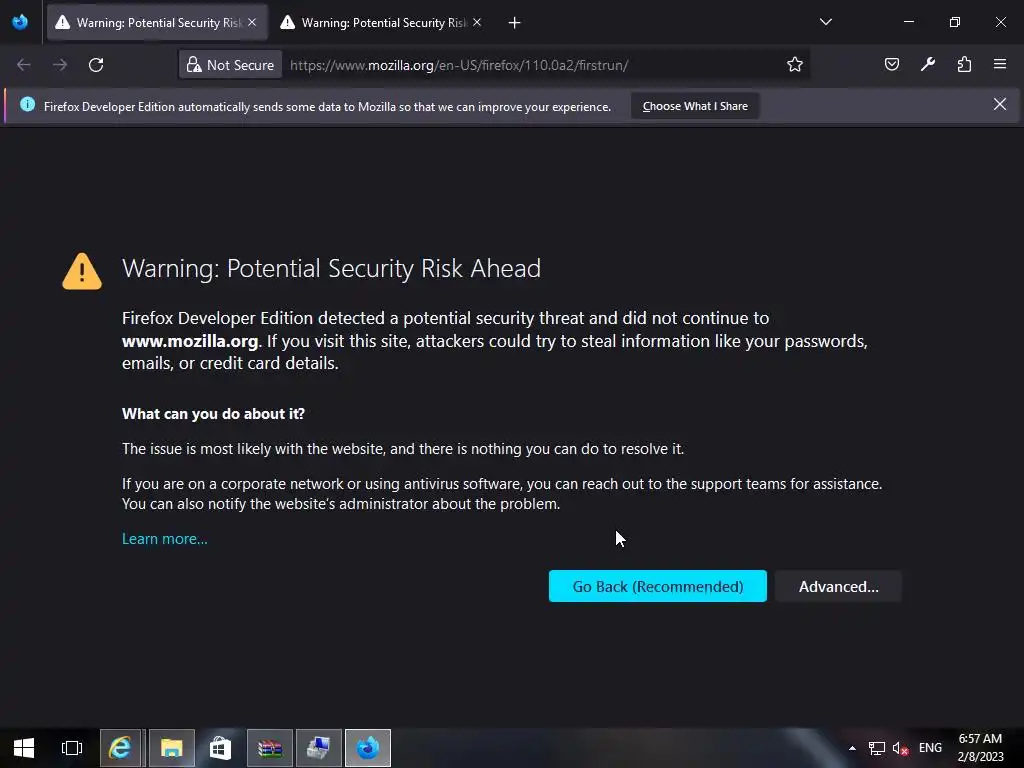Click the www.mozilla.org bold text
The width and height of the screenshot is (1024, 768).
[x=190, y=341]
